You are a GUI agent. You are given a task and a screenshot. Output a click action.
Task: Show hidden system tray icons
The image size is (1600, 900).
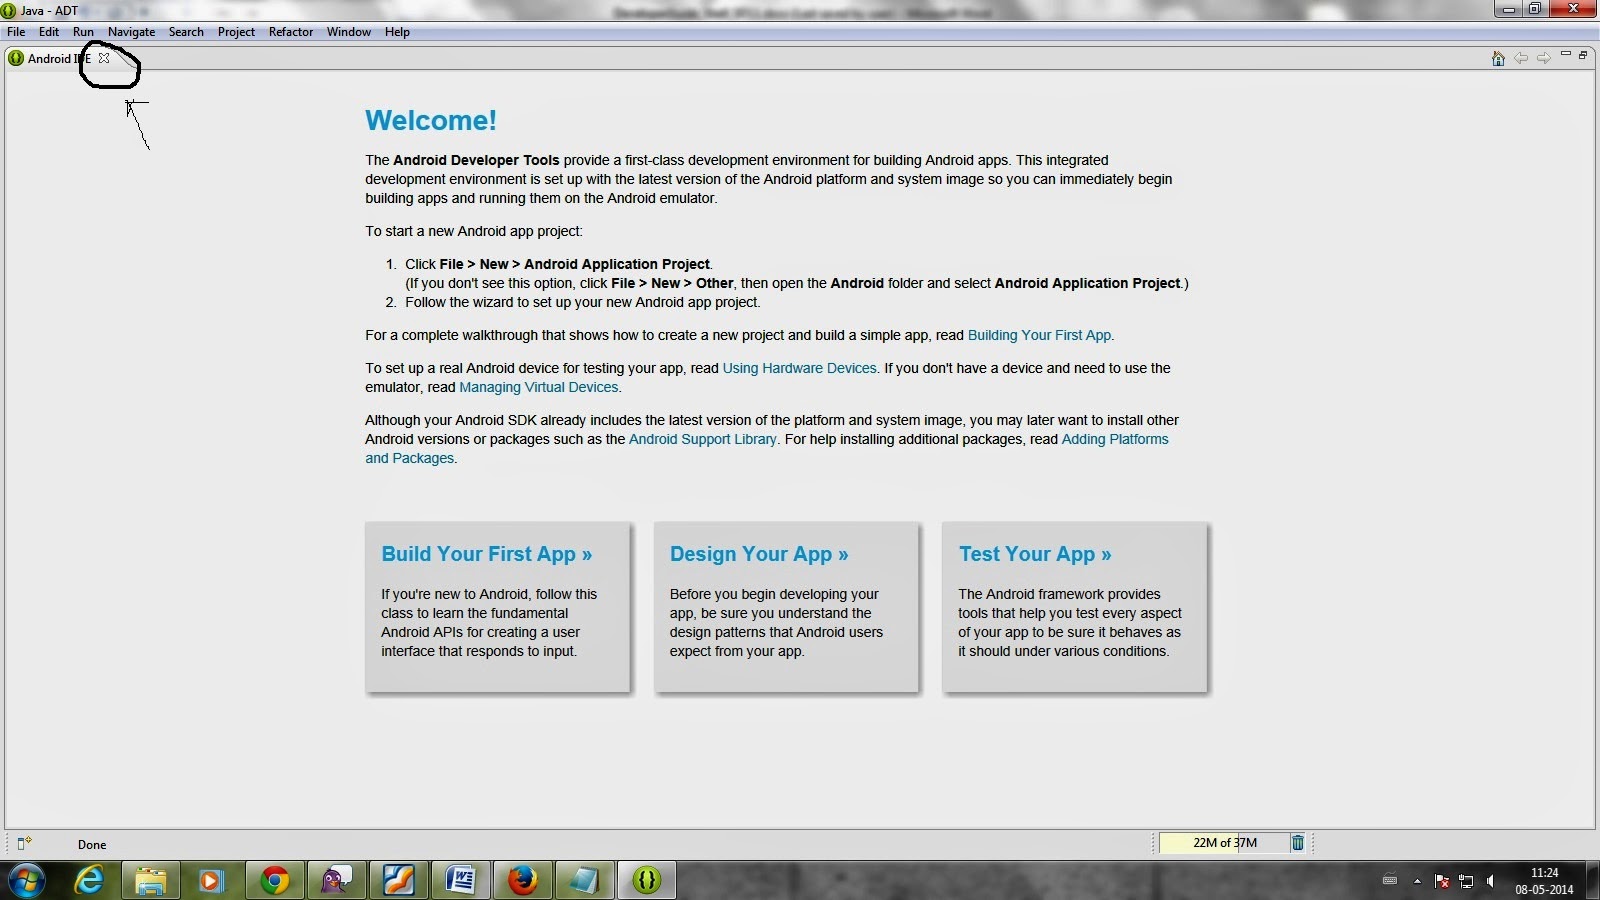point(1417,881)
